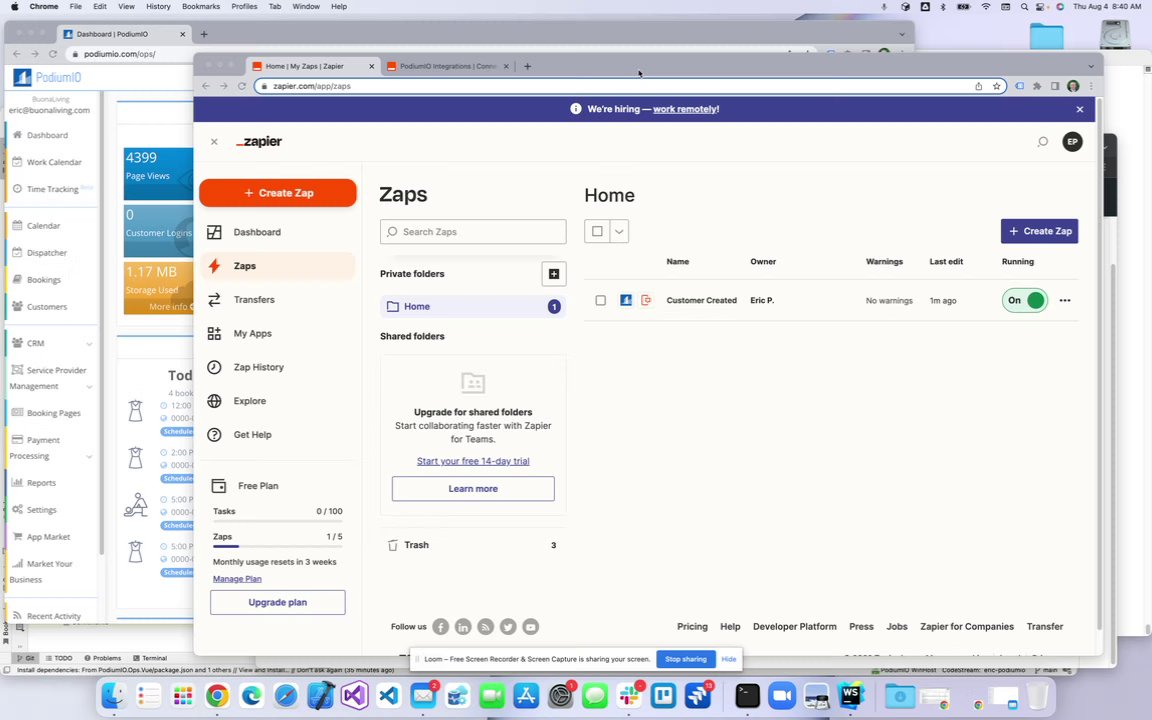The image size is (1152, 720).
Task: Click Stop sharing in Loom bar
Action: [685, 659]
